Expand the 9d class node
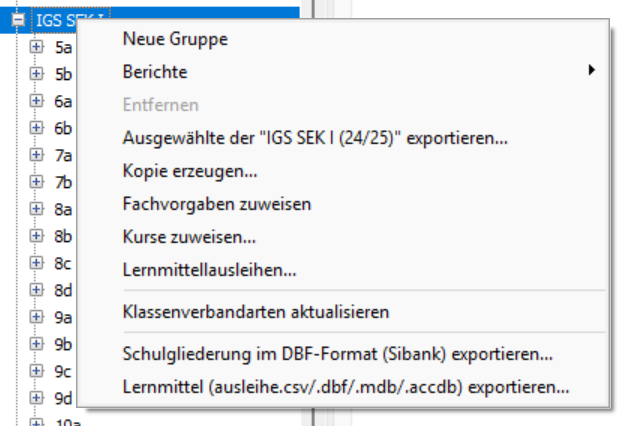The width and height of the screenshot is (627, 426). click(37, 397)
